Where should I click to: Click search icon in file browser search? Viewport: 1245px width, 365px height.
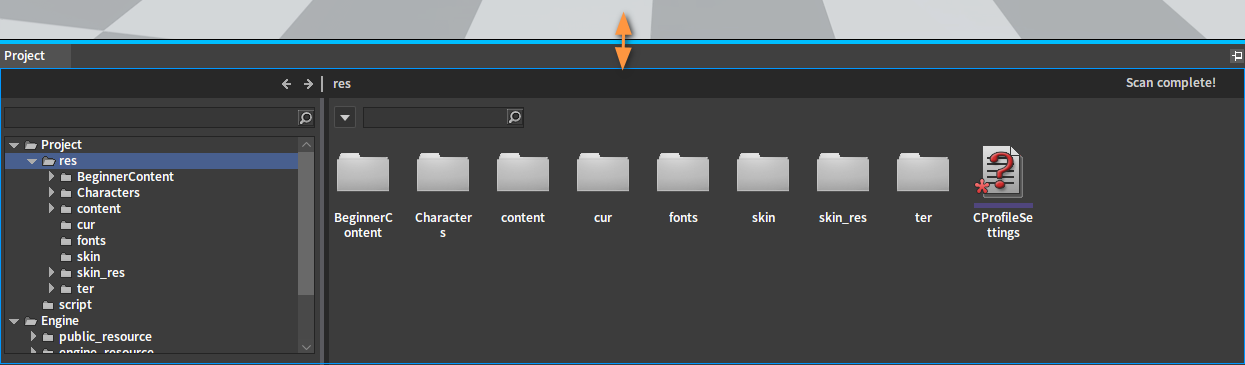click(x=515, y=117)
